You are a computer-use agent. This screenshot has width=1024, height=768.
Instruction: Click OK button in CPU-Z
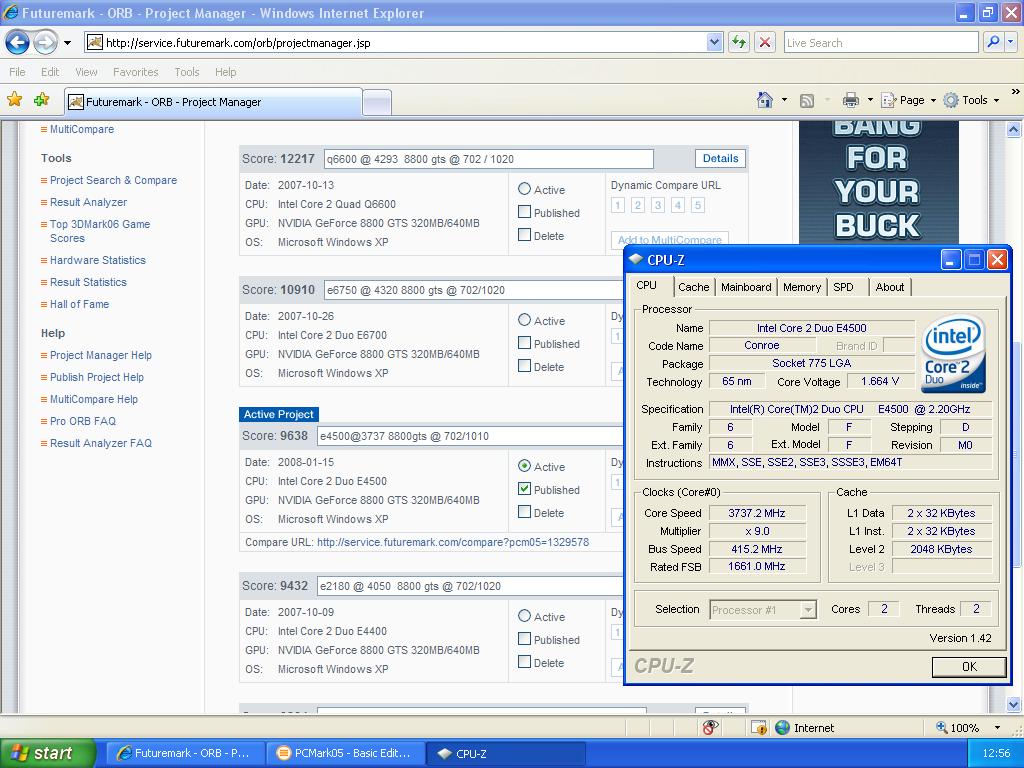tap(969, 666)
